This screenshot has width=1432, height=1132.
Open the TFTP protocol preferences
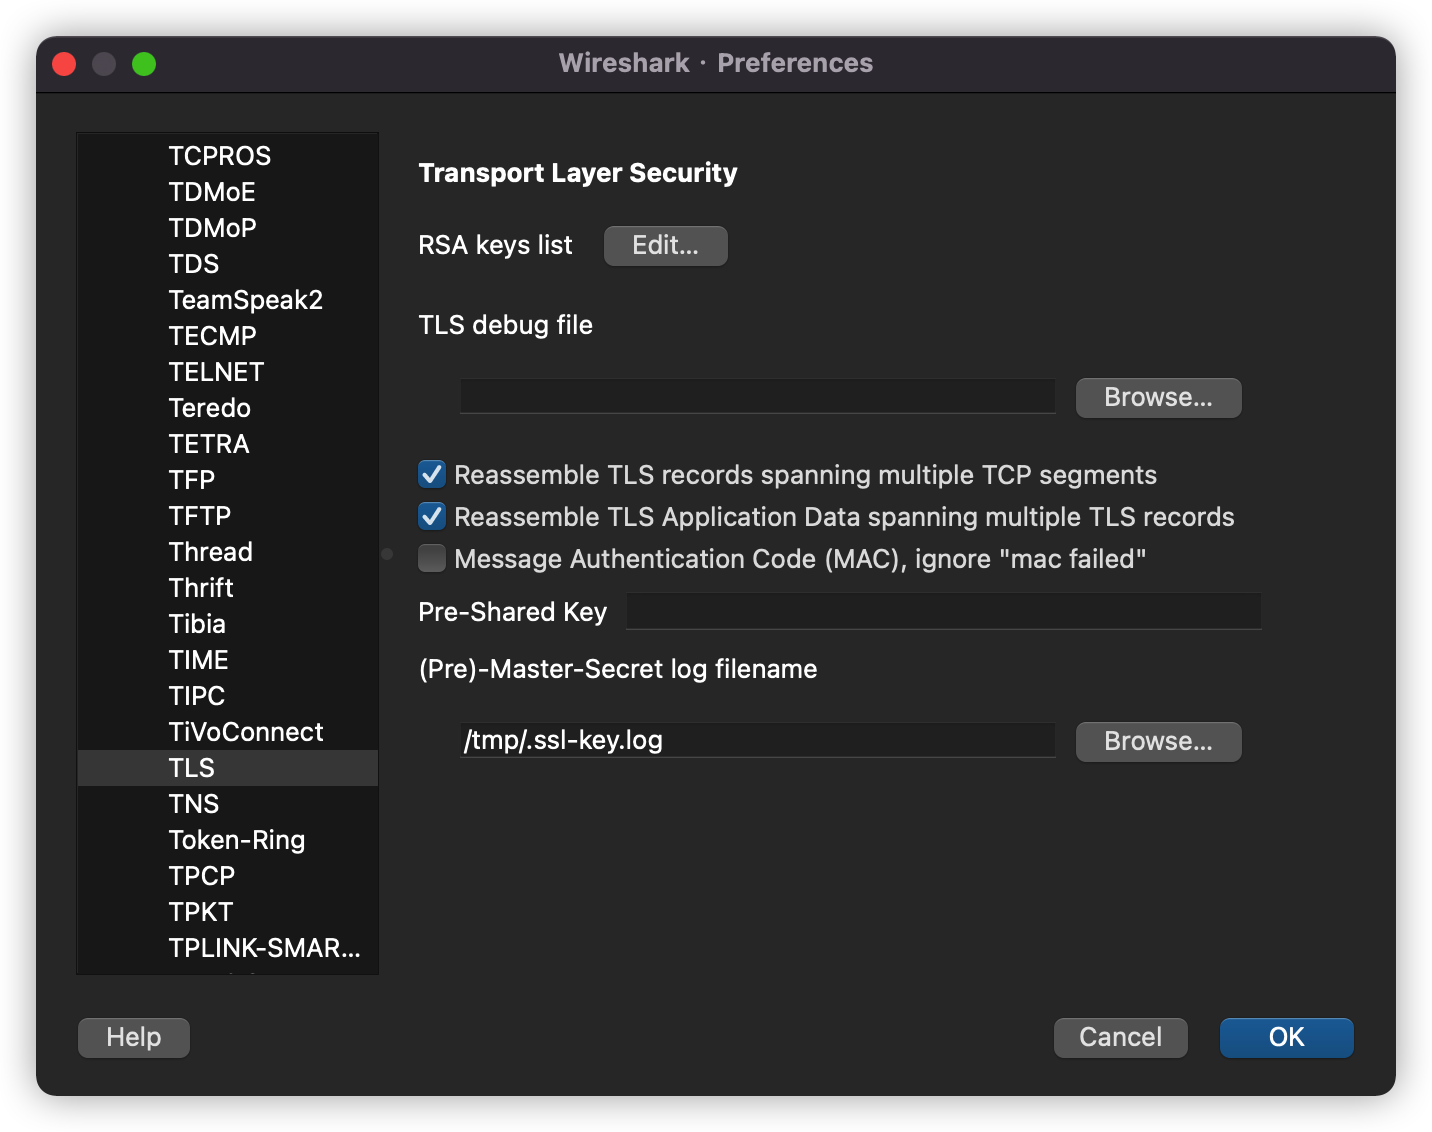click(x=200, y=516)
